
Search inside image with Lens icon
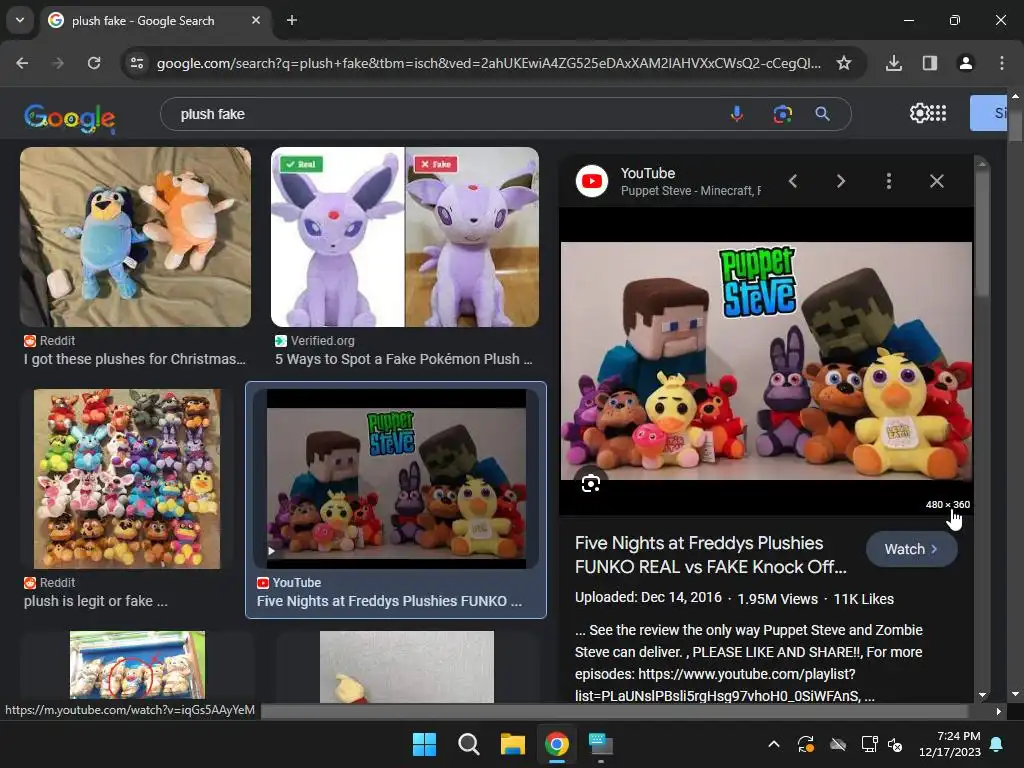591,483
